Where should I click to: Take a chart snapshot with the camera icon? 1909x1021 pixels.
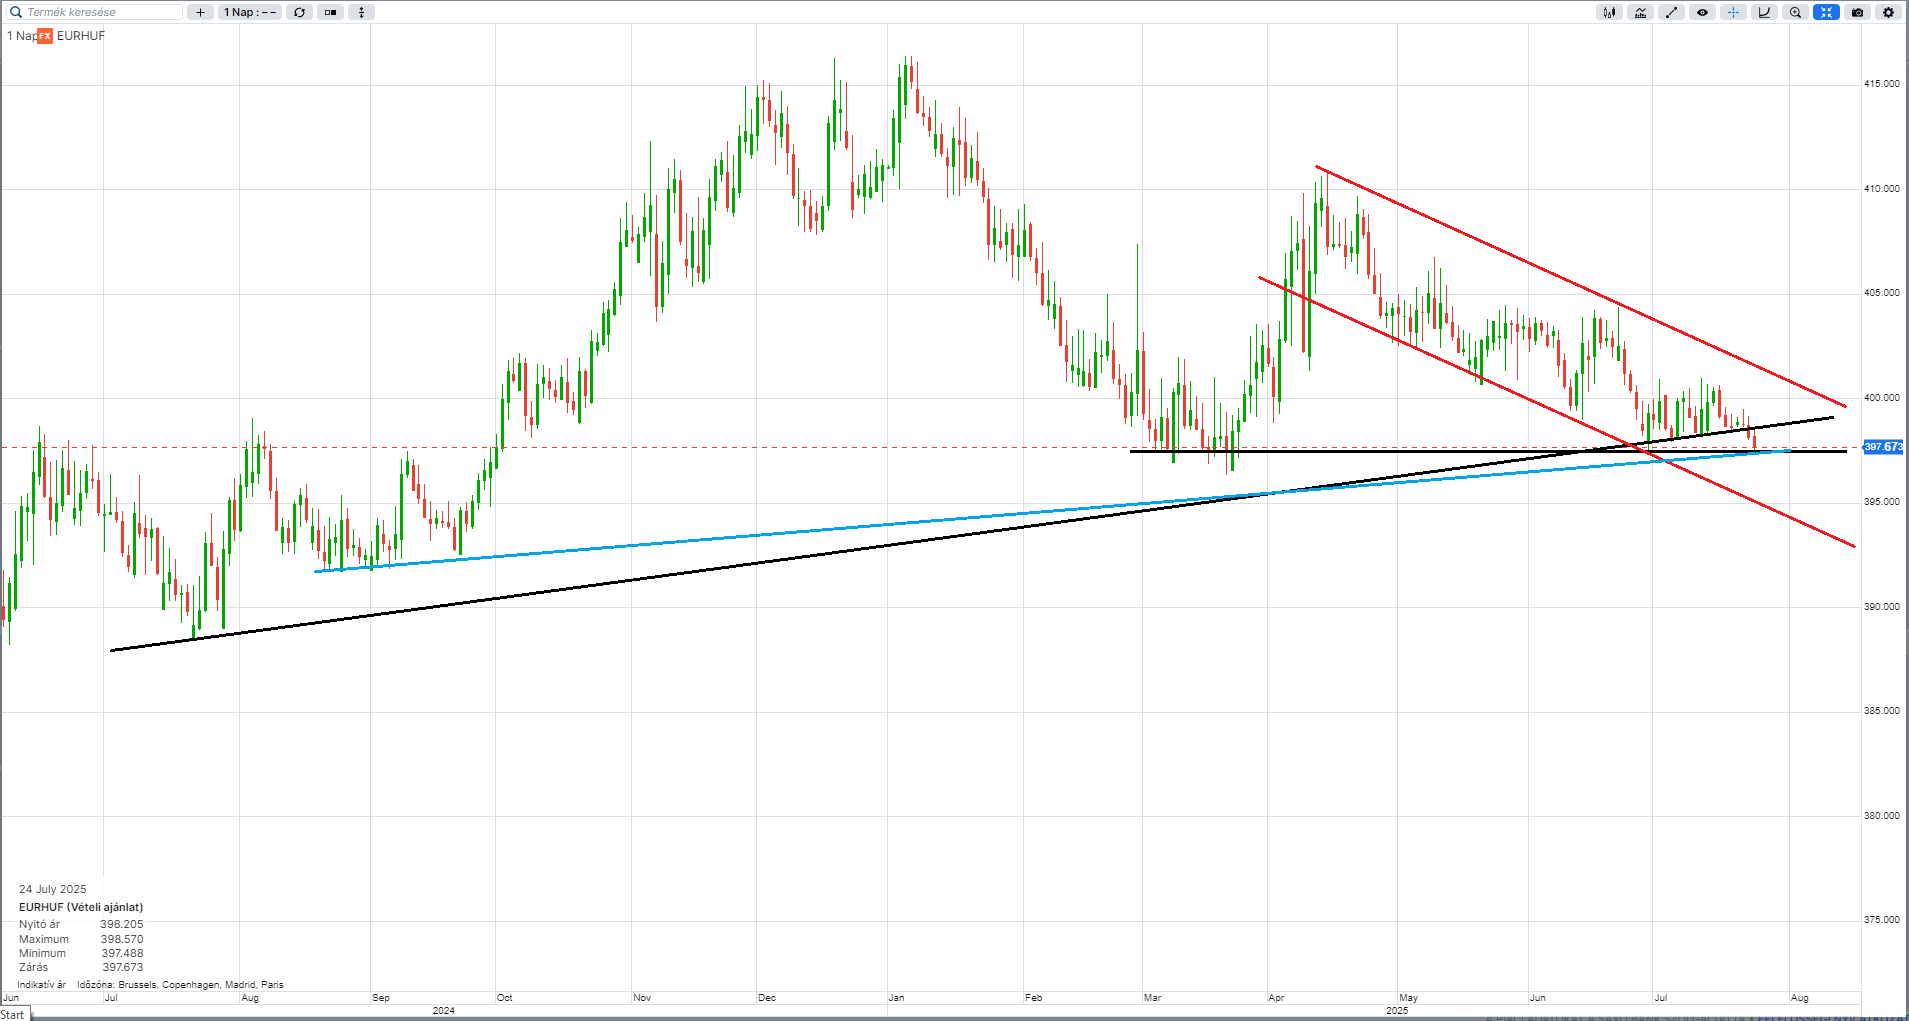(x=1858, y=12)
